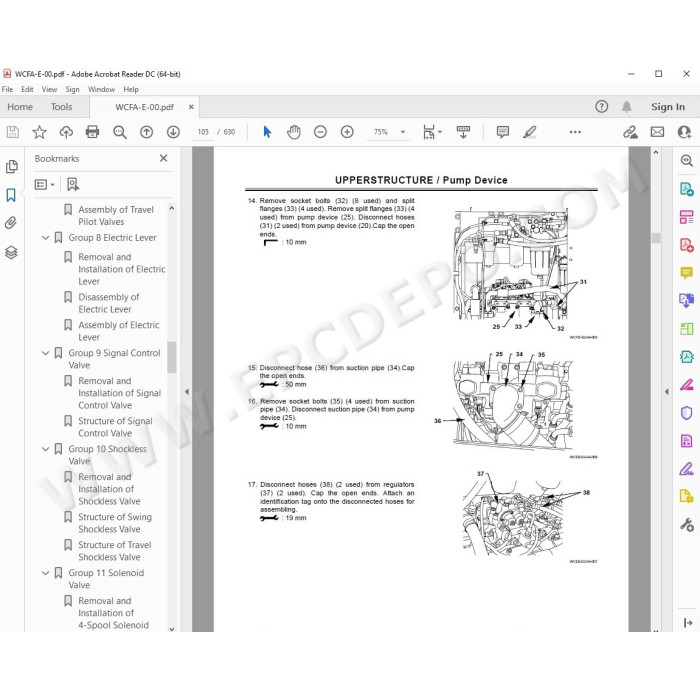Open search tool in right pane
The width and height of the screenshot is (700, 700).
pos(687,160)
